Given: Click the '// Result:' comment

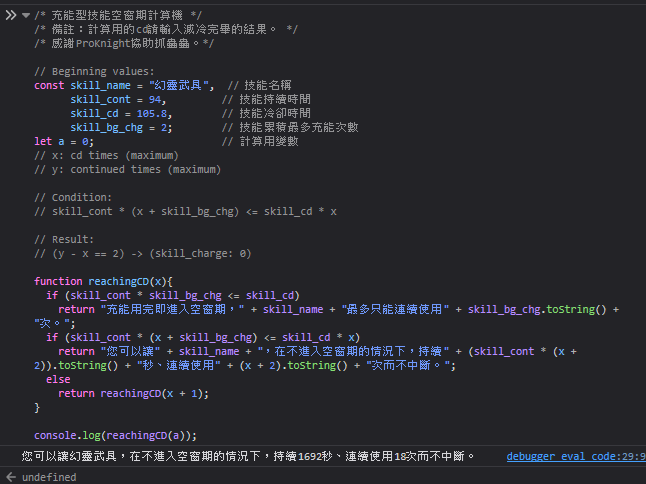Looking at the screenshot, I should coord(64,239).
